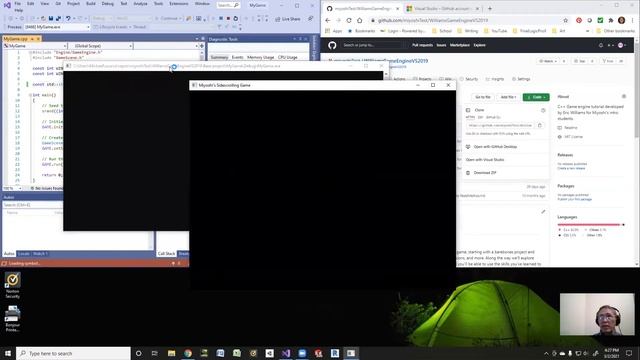Select the Locals tab in Visual Studio
640x360 pixels.
pos(23,254)
